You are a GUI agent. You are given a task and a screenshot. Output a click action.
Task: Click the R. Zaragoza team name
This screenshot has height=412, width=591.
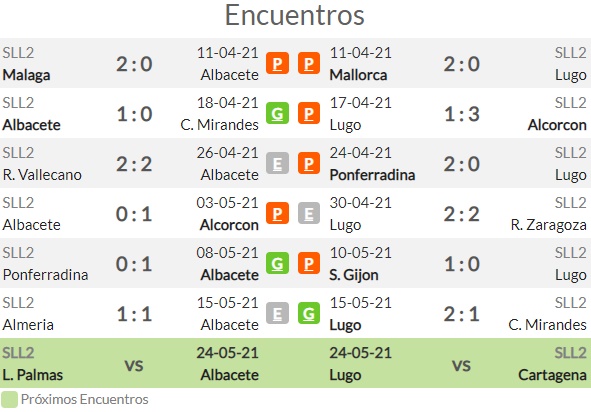[x=549, y=225]
